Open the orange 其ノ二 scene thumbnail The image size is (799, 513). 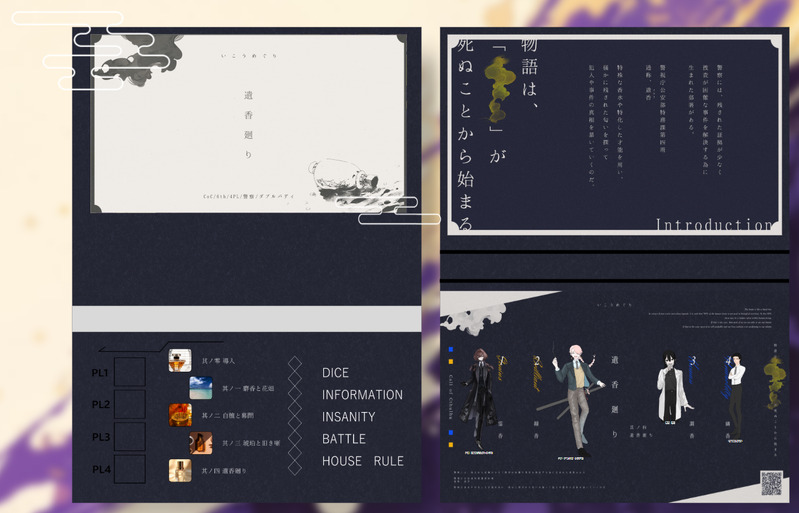click(x=180, y=415)
